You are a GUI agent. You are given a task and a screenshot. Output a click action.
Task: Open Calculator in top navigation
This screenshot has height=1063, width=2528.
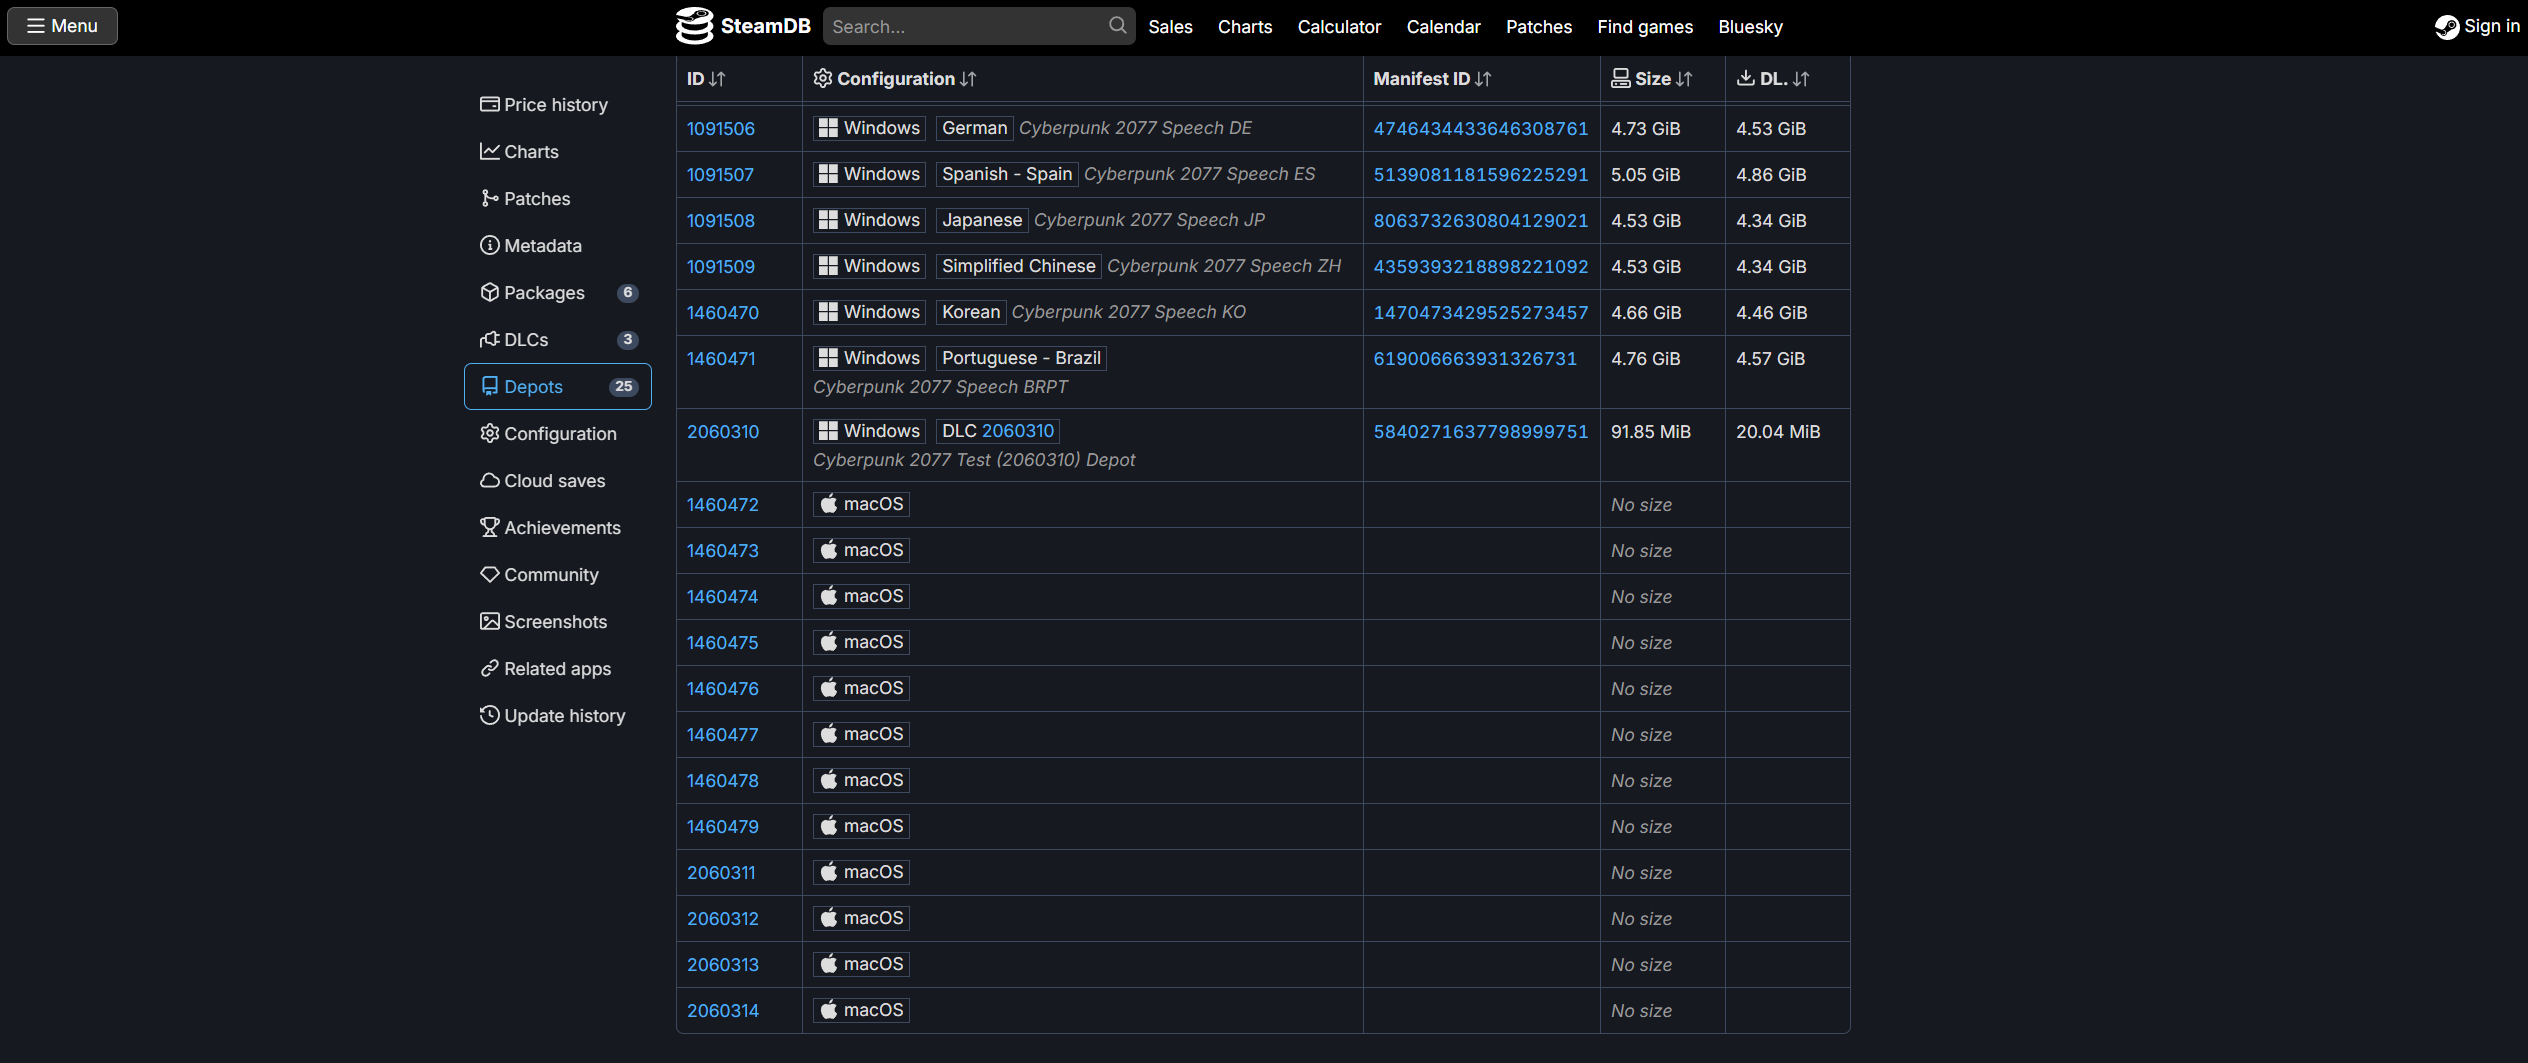pyautogui.click(x=1339, y=27)
